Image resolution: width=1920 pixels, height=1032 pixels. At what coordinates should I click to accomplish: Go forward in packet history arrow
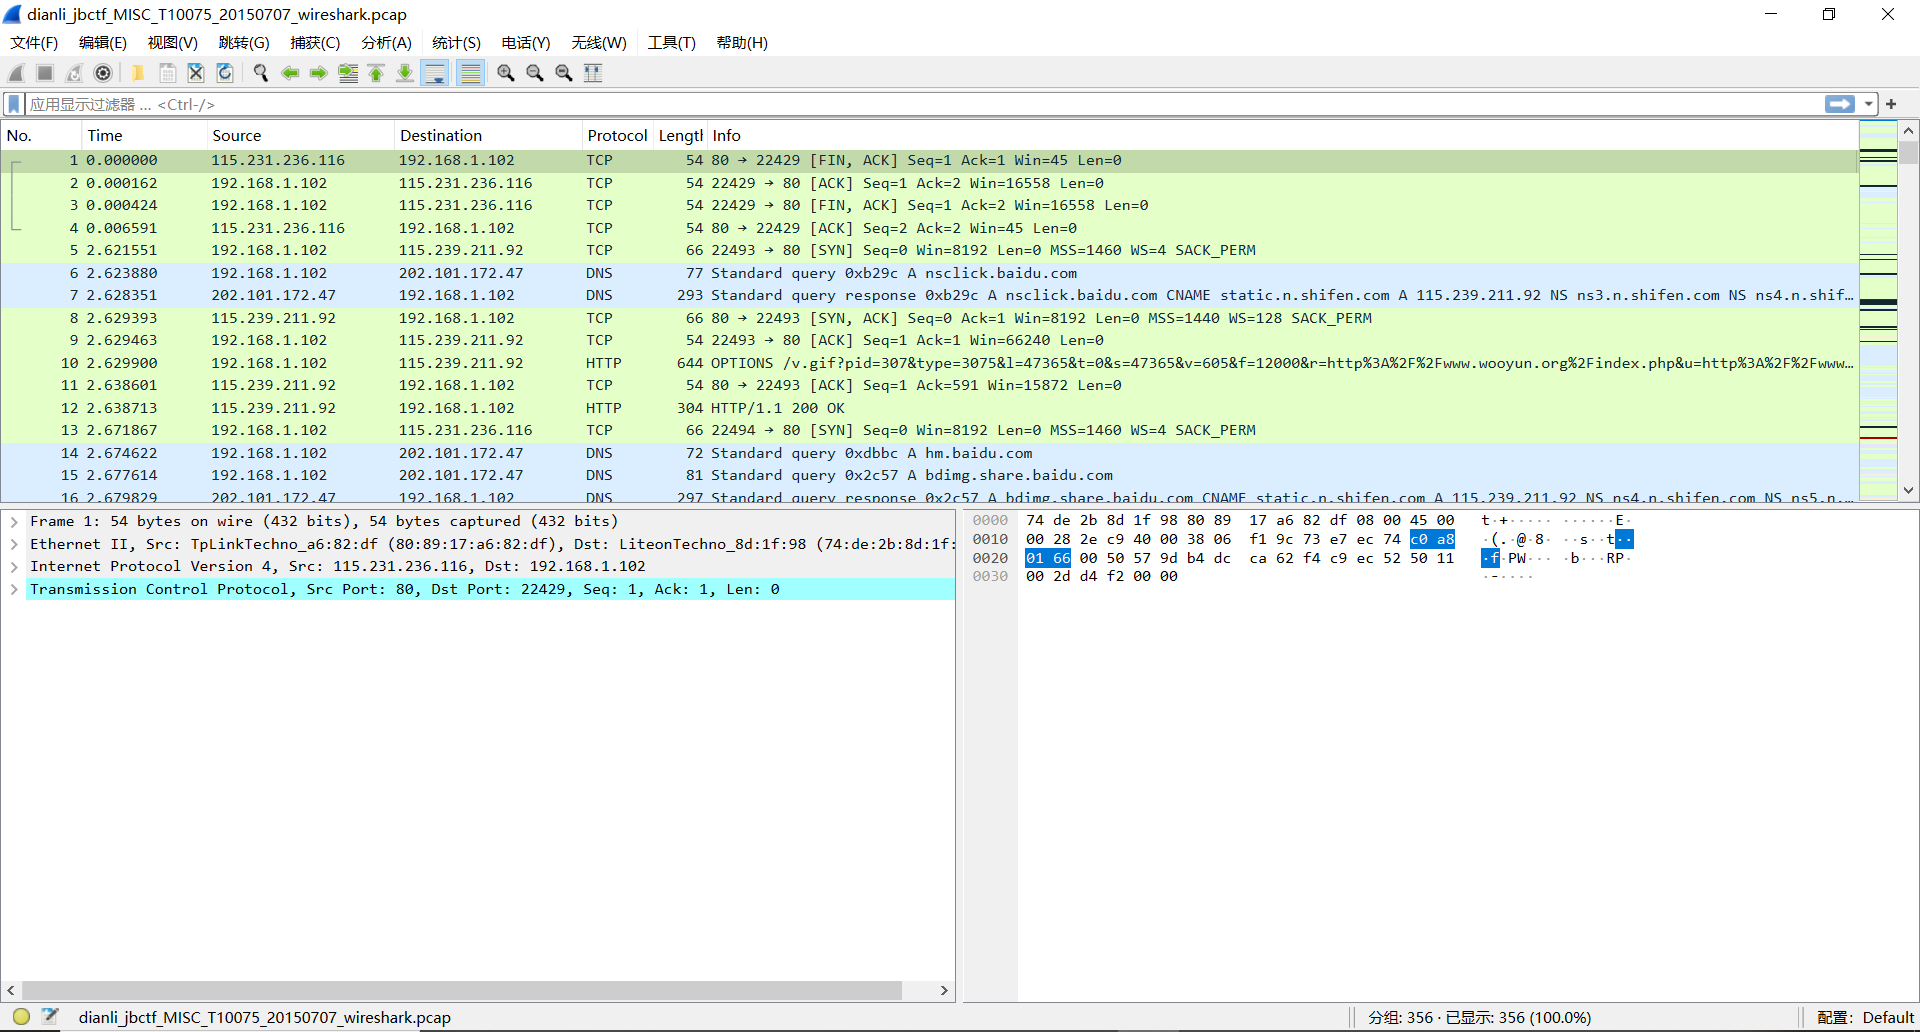[x=319, y=73]
